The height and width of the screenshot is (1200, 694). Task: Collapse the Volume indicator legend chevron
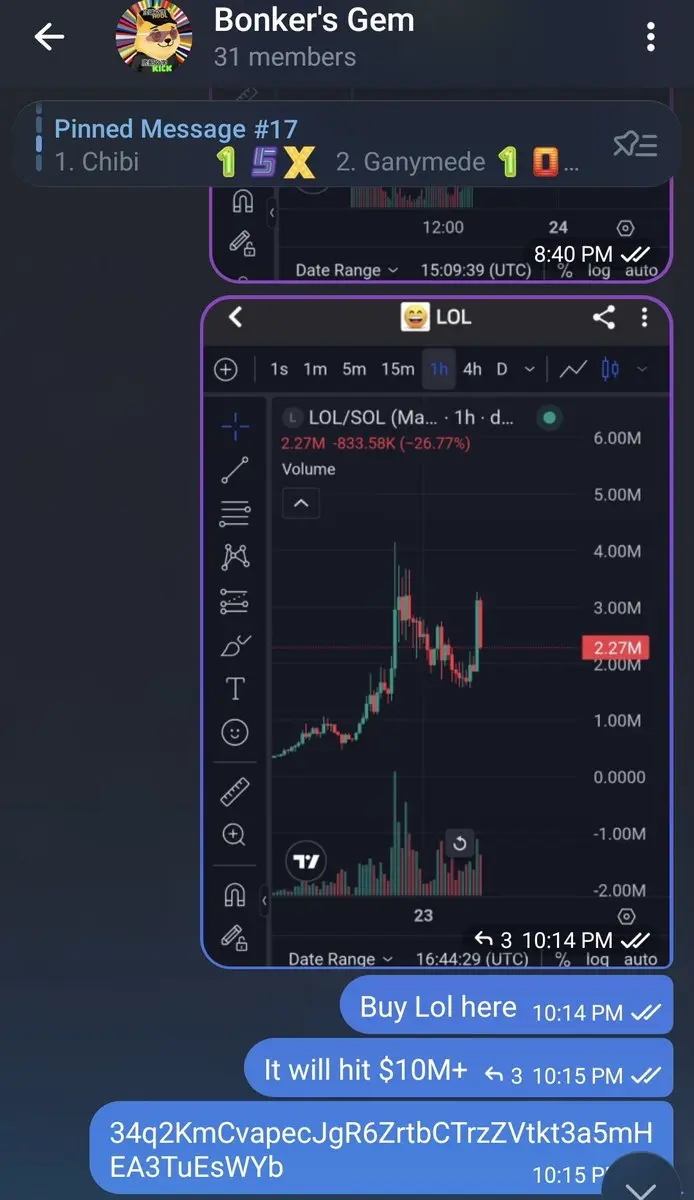pos(301,503)
